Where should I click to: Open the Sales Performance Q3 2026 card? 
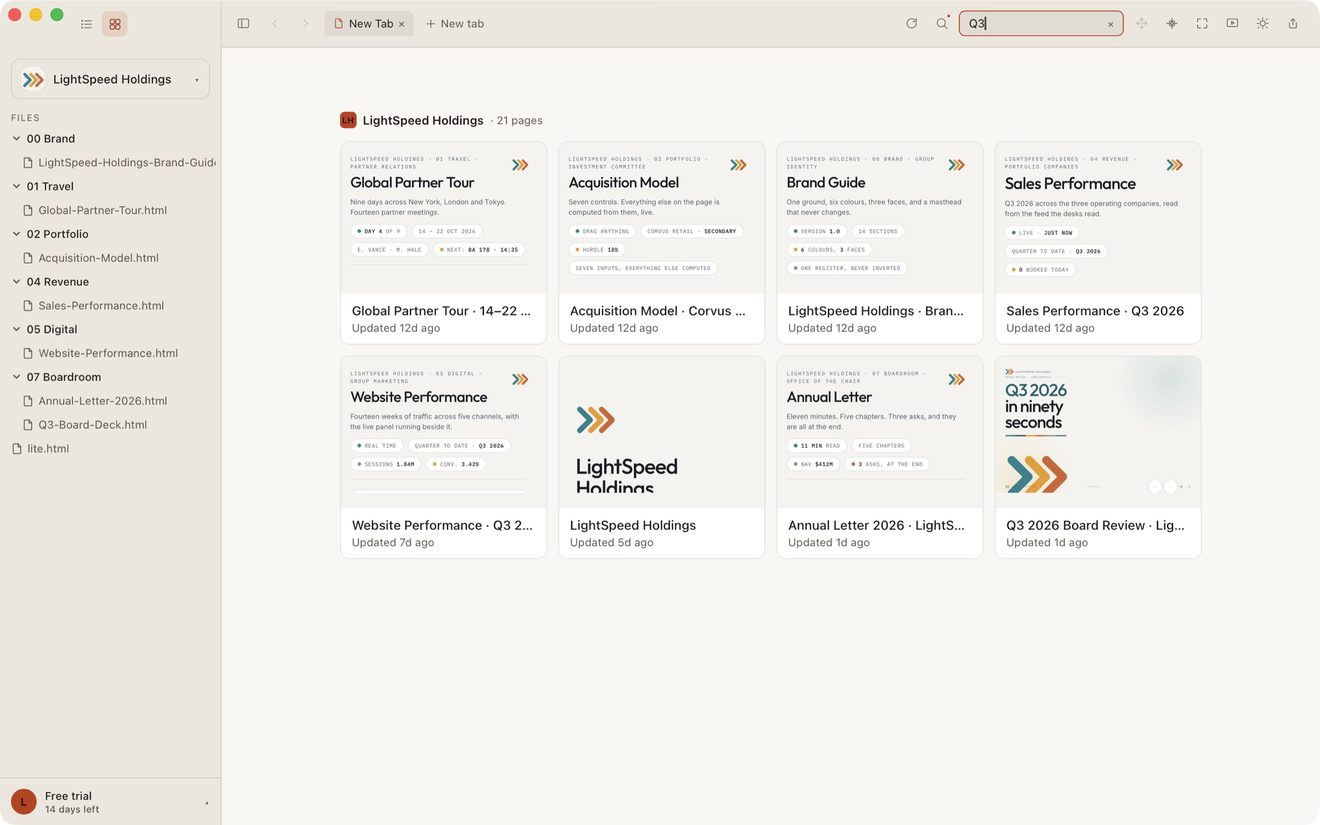(1098, 243)
